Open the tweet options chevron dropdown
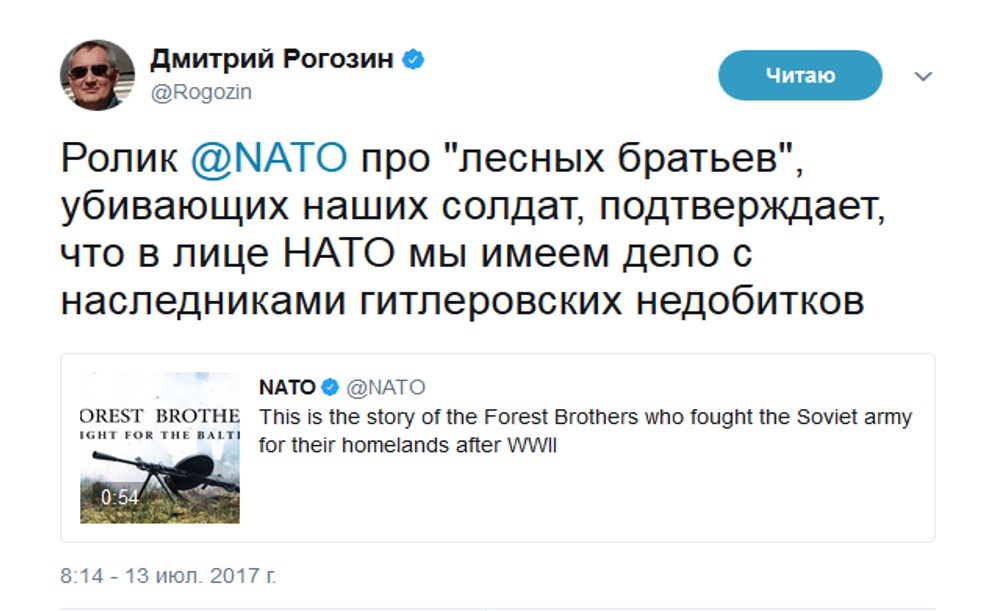This screenshot has width=987, height=611. tap(924, 76)
